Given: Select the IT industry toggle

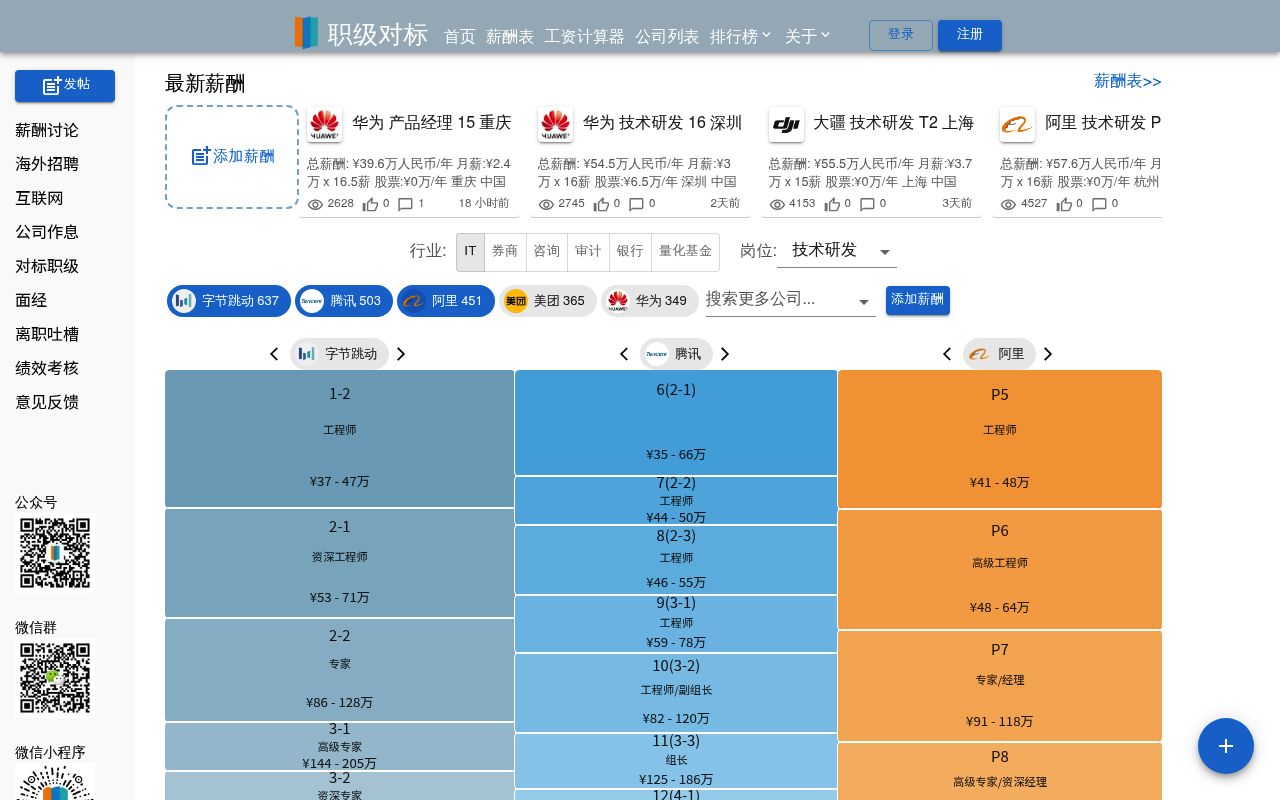Looking at the screenshot, I should coord(470,252).
